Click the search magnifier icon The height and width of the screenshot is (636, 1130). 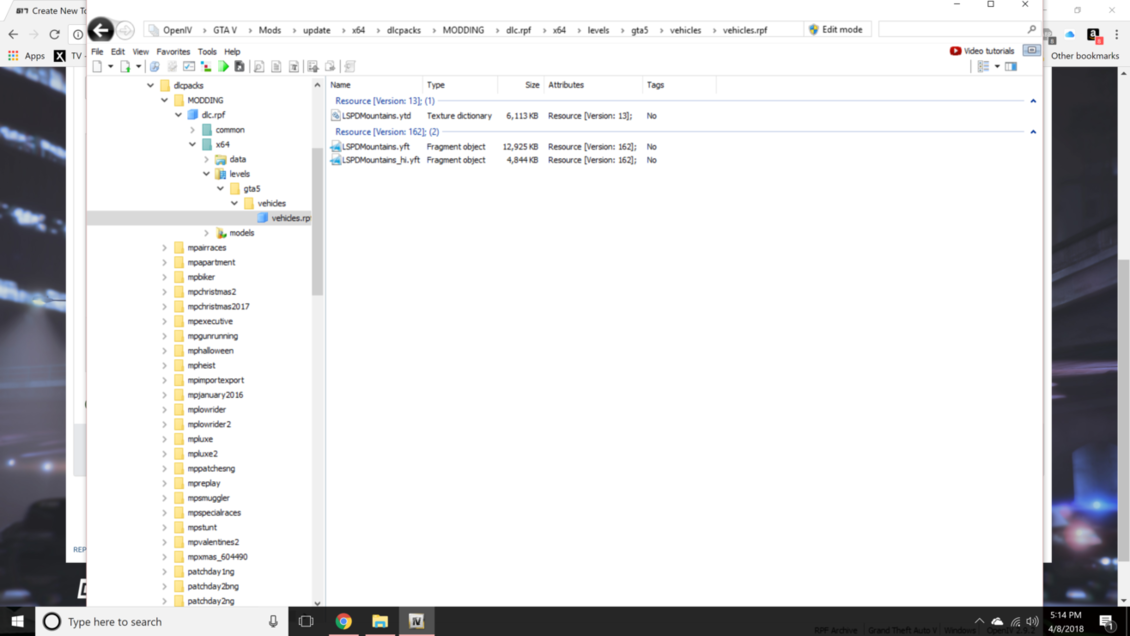(1031, 30)
